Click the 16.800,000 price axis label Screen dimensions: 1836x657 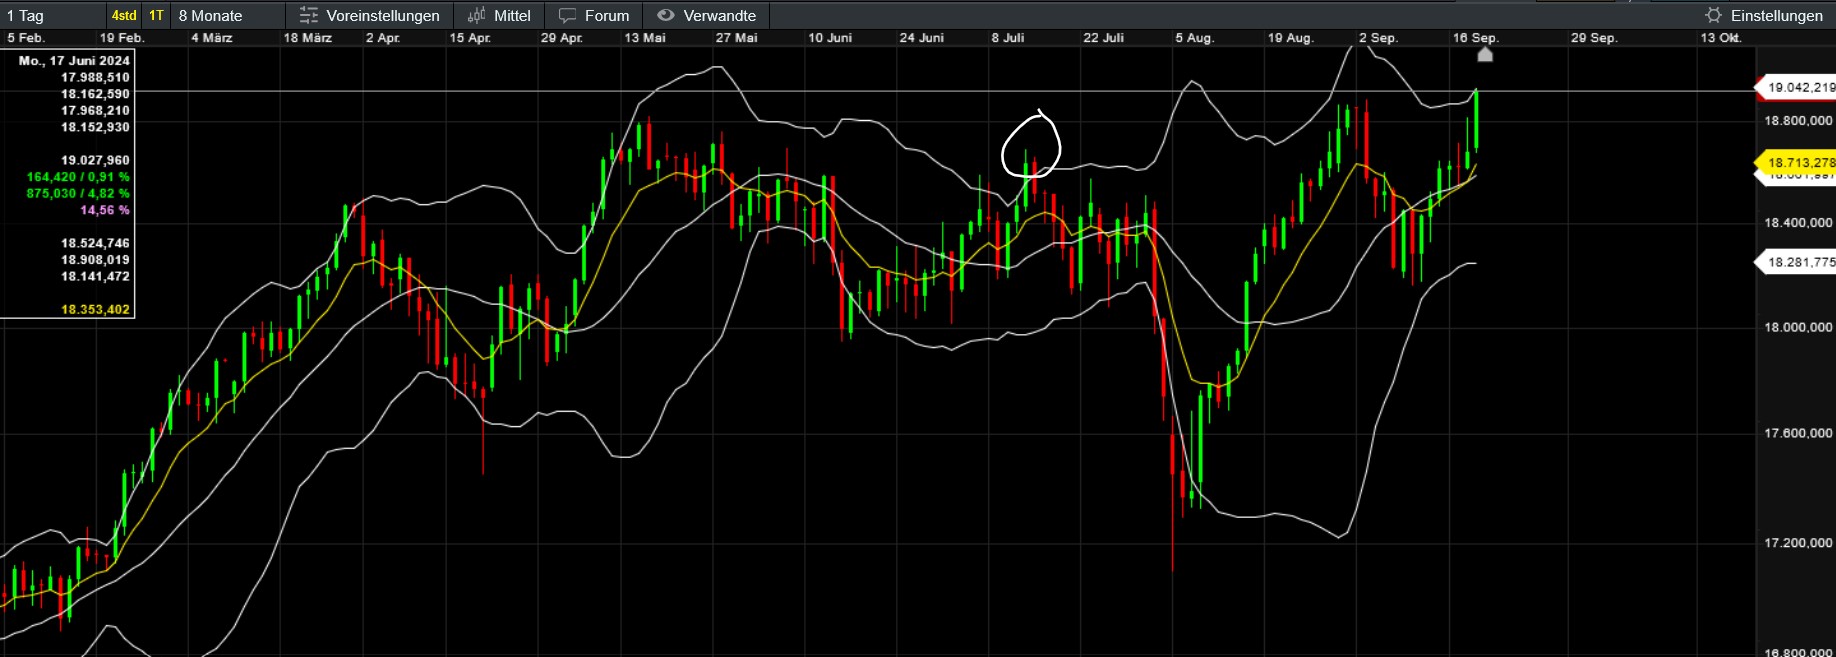click(x=1798, y=651)
